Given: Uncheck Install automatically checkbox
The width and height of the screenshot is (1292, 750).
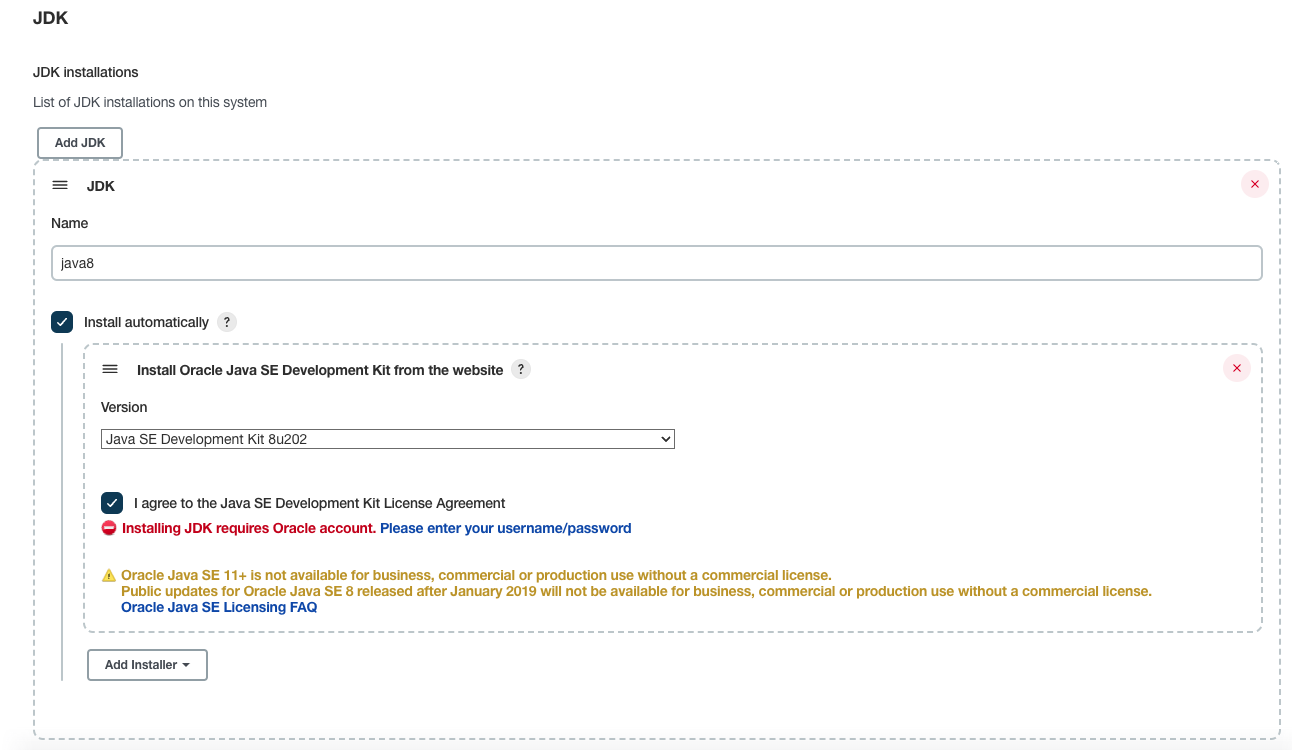Looking at the screenshot, I should 62,322.
